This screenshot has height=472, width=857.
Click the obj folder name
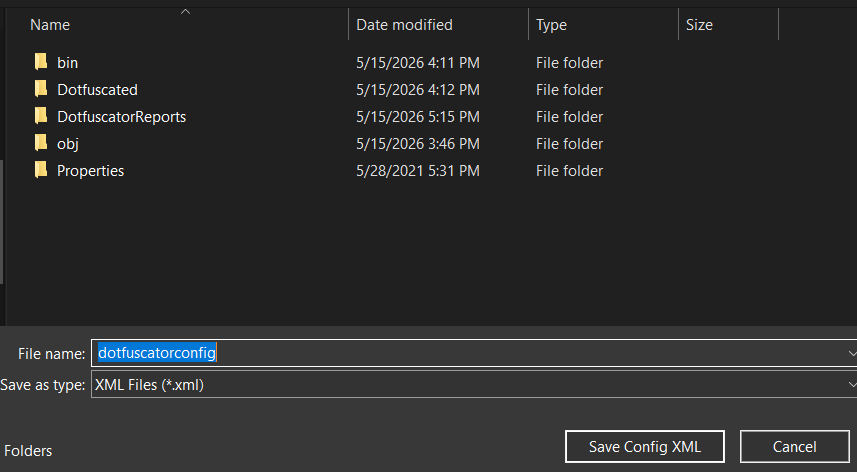[68, 144]
